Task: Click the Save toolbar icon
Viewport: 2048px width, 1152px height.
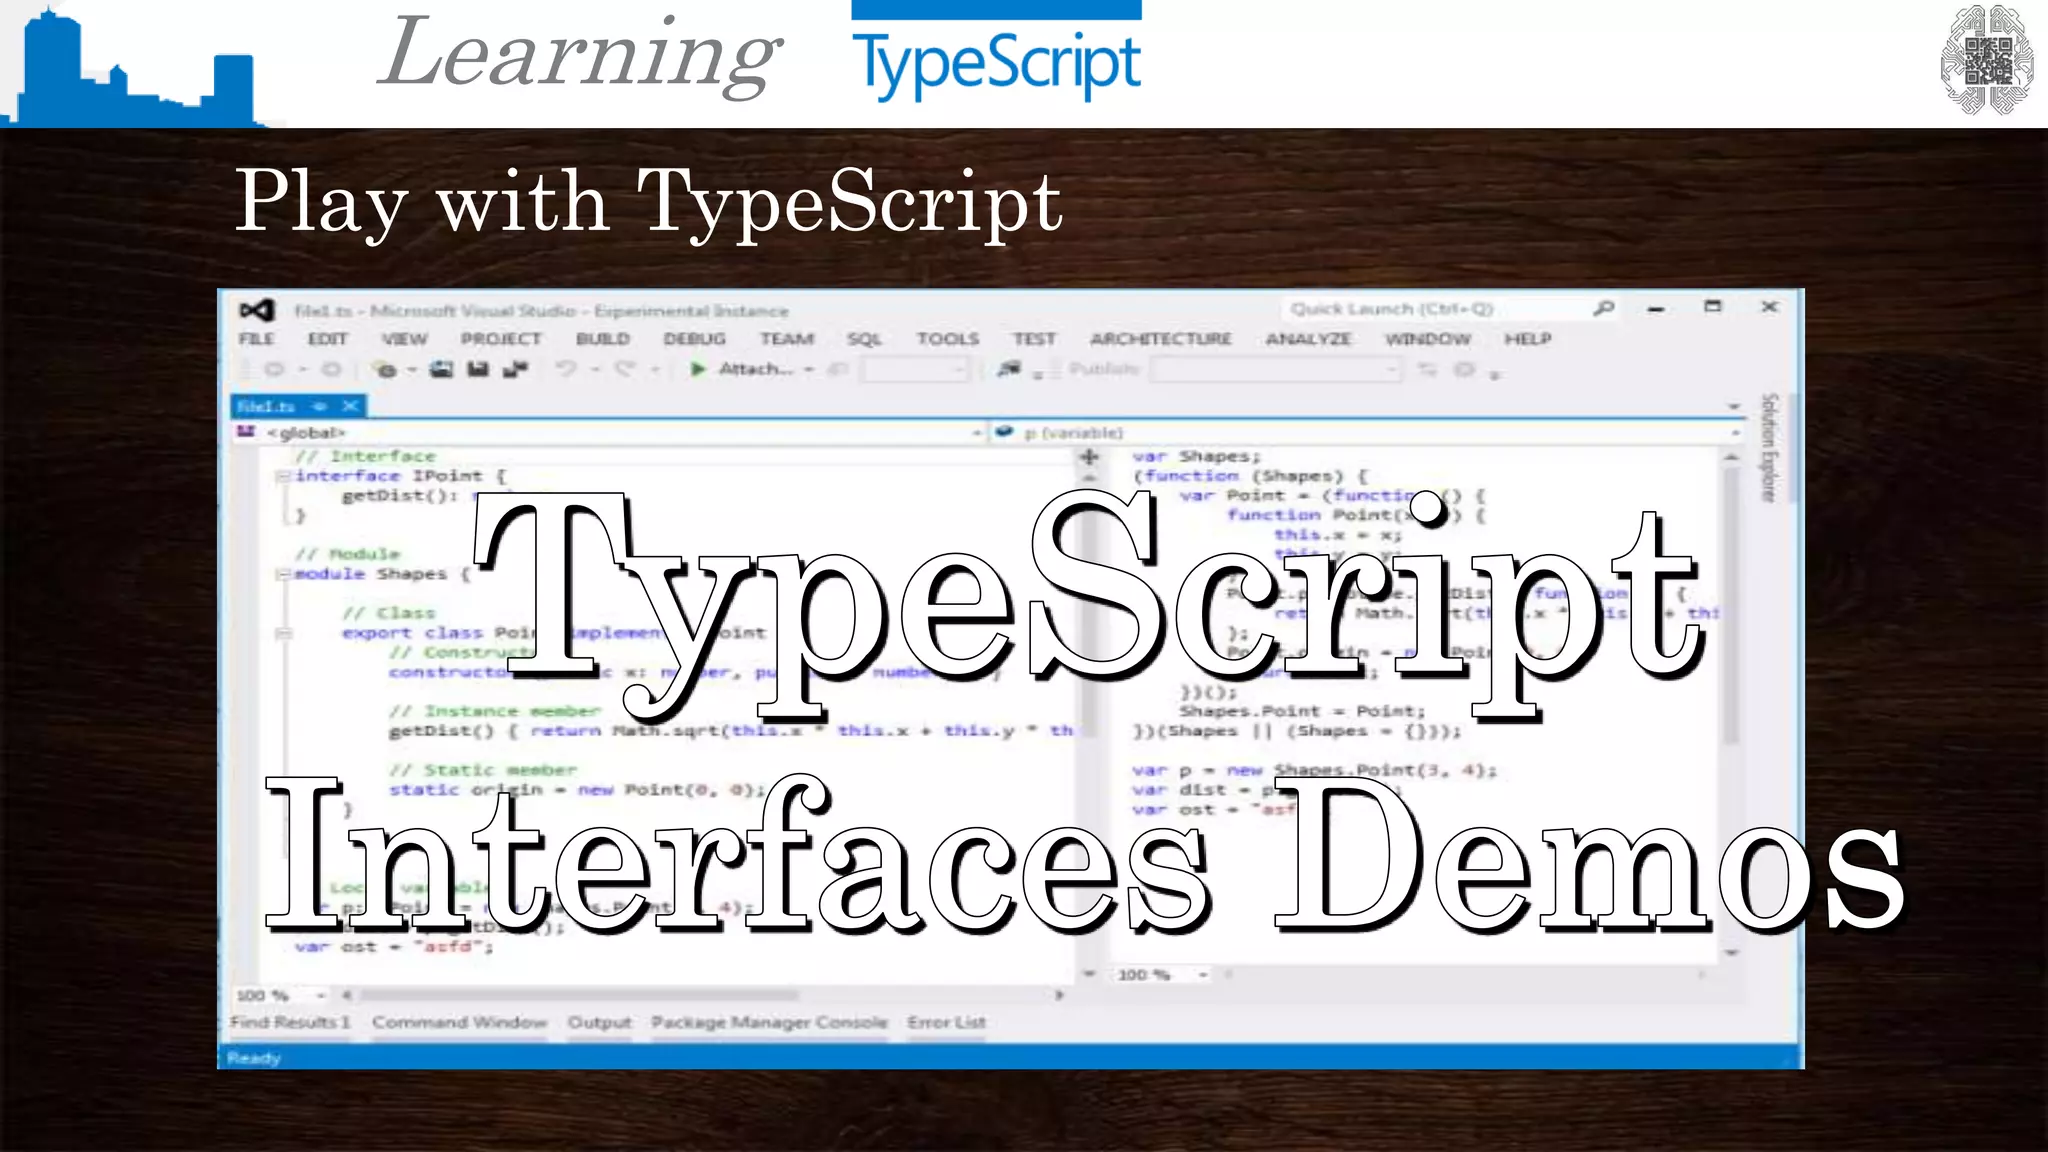Action: pyautogui.click(x=478, y=369)
